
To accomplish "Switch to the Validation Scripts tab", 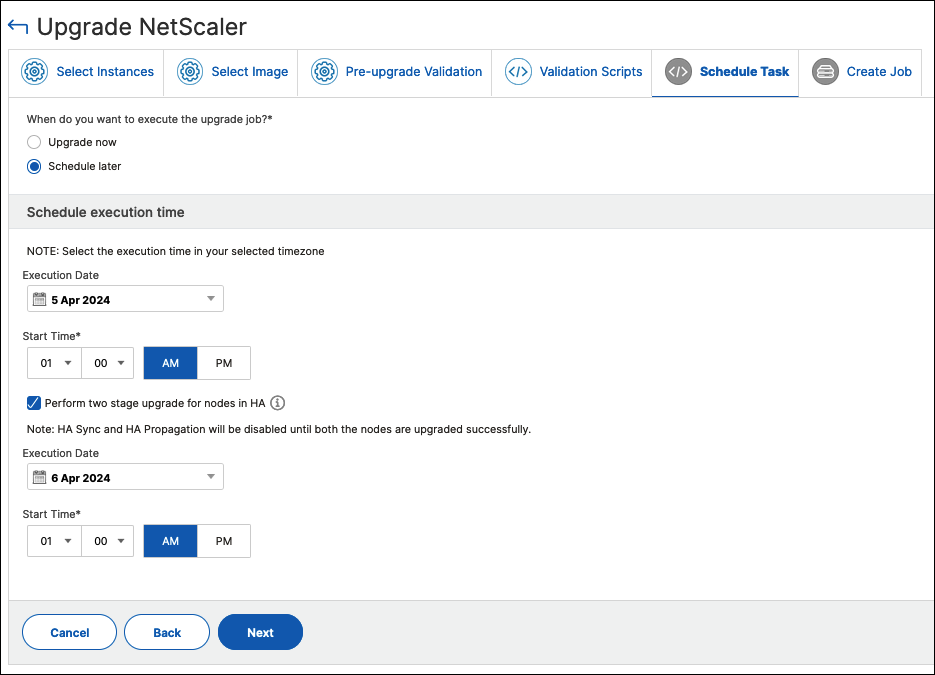I will coord(572,72).
